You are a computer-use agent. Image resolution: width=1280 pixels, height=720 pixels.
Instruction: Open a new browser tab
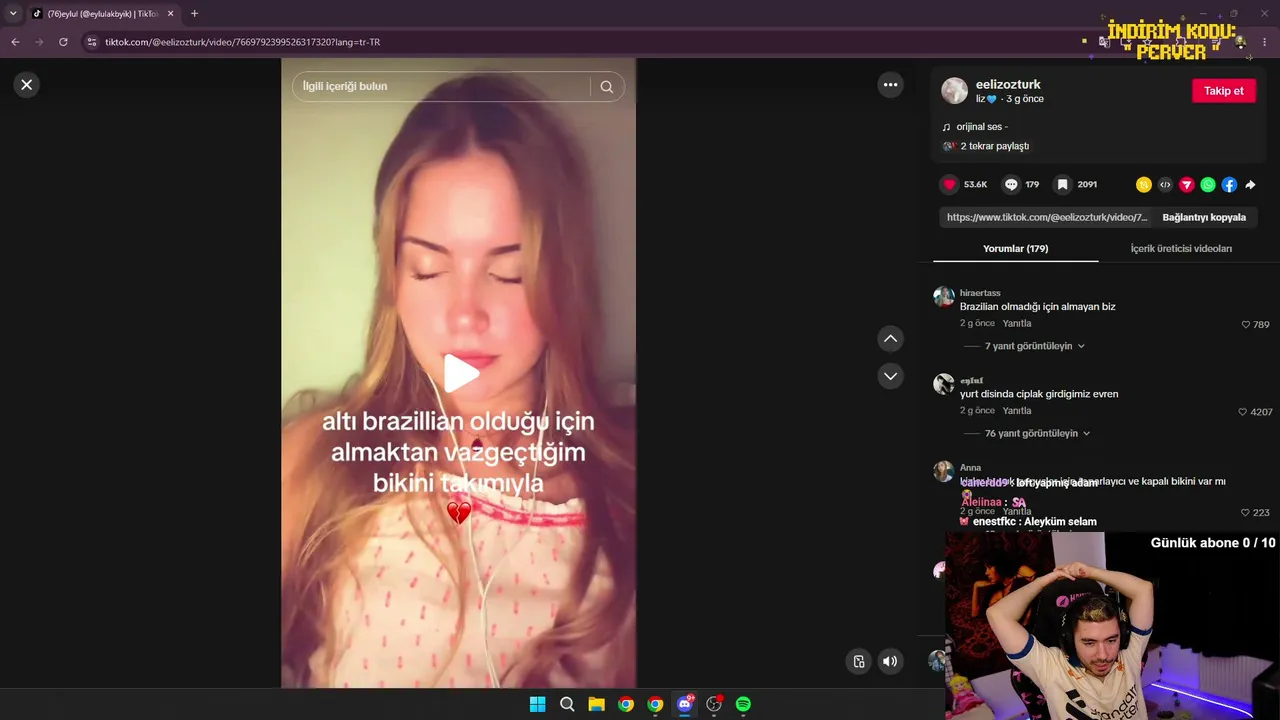pos(194,14)
